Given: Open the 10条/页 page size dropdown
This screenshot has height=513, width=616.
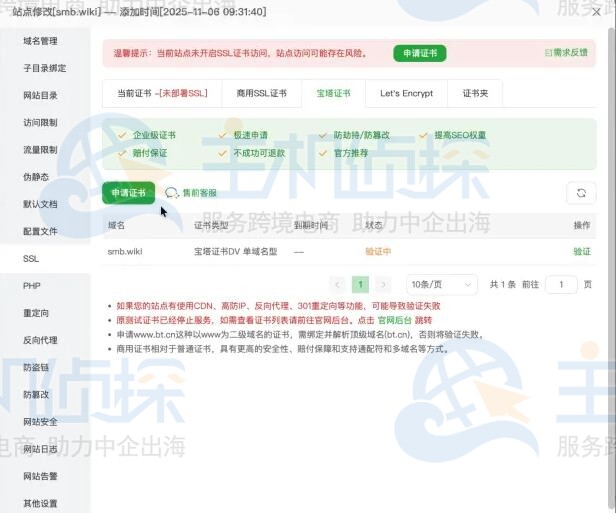Looking at the screenshot, I should pos(442,284).
